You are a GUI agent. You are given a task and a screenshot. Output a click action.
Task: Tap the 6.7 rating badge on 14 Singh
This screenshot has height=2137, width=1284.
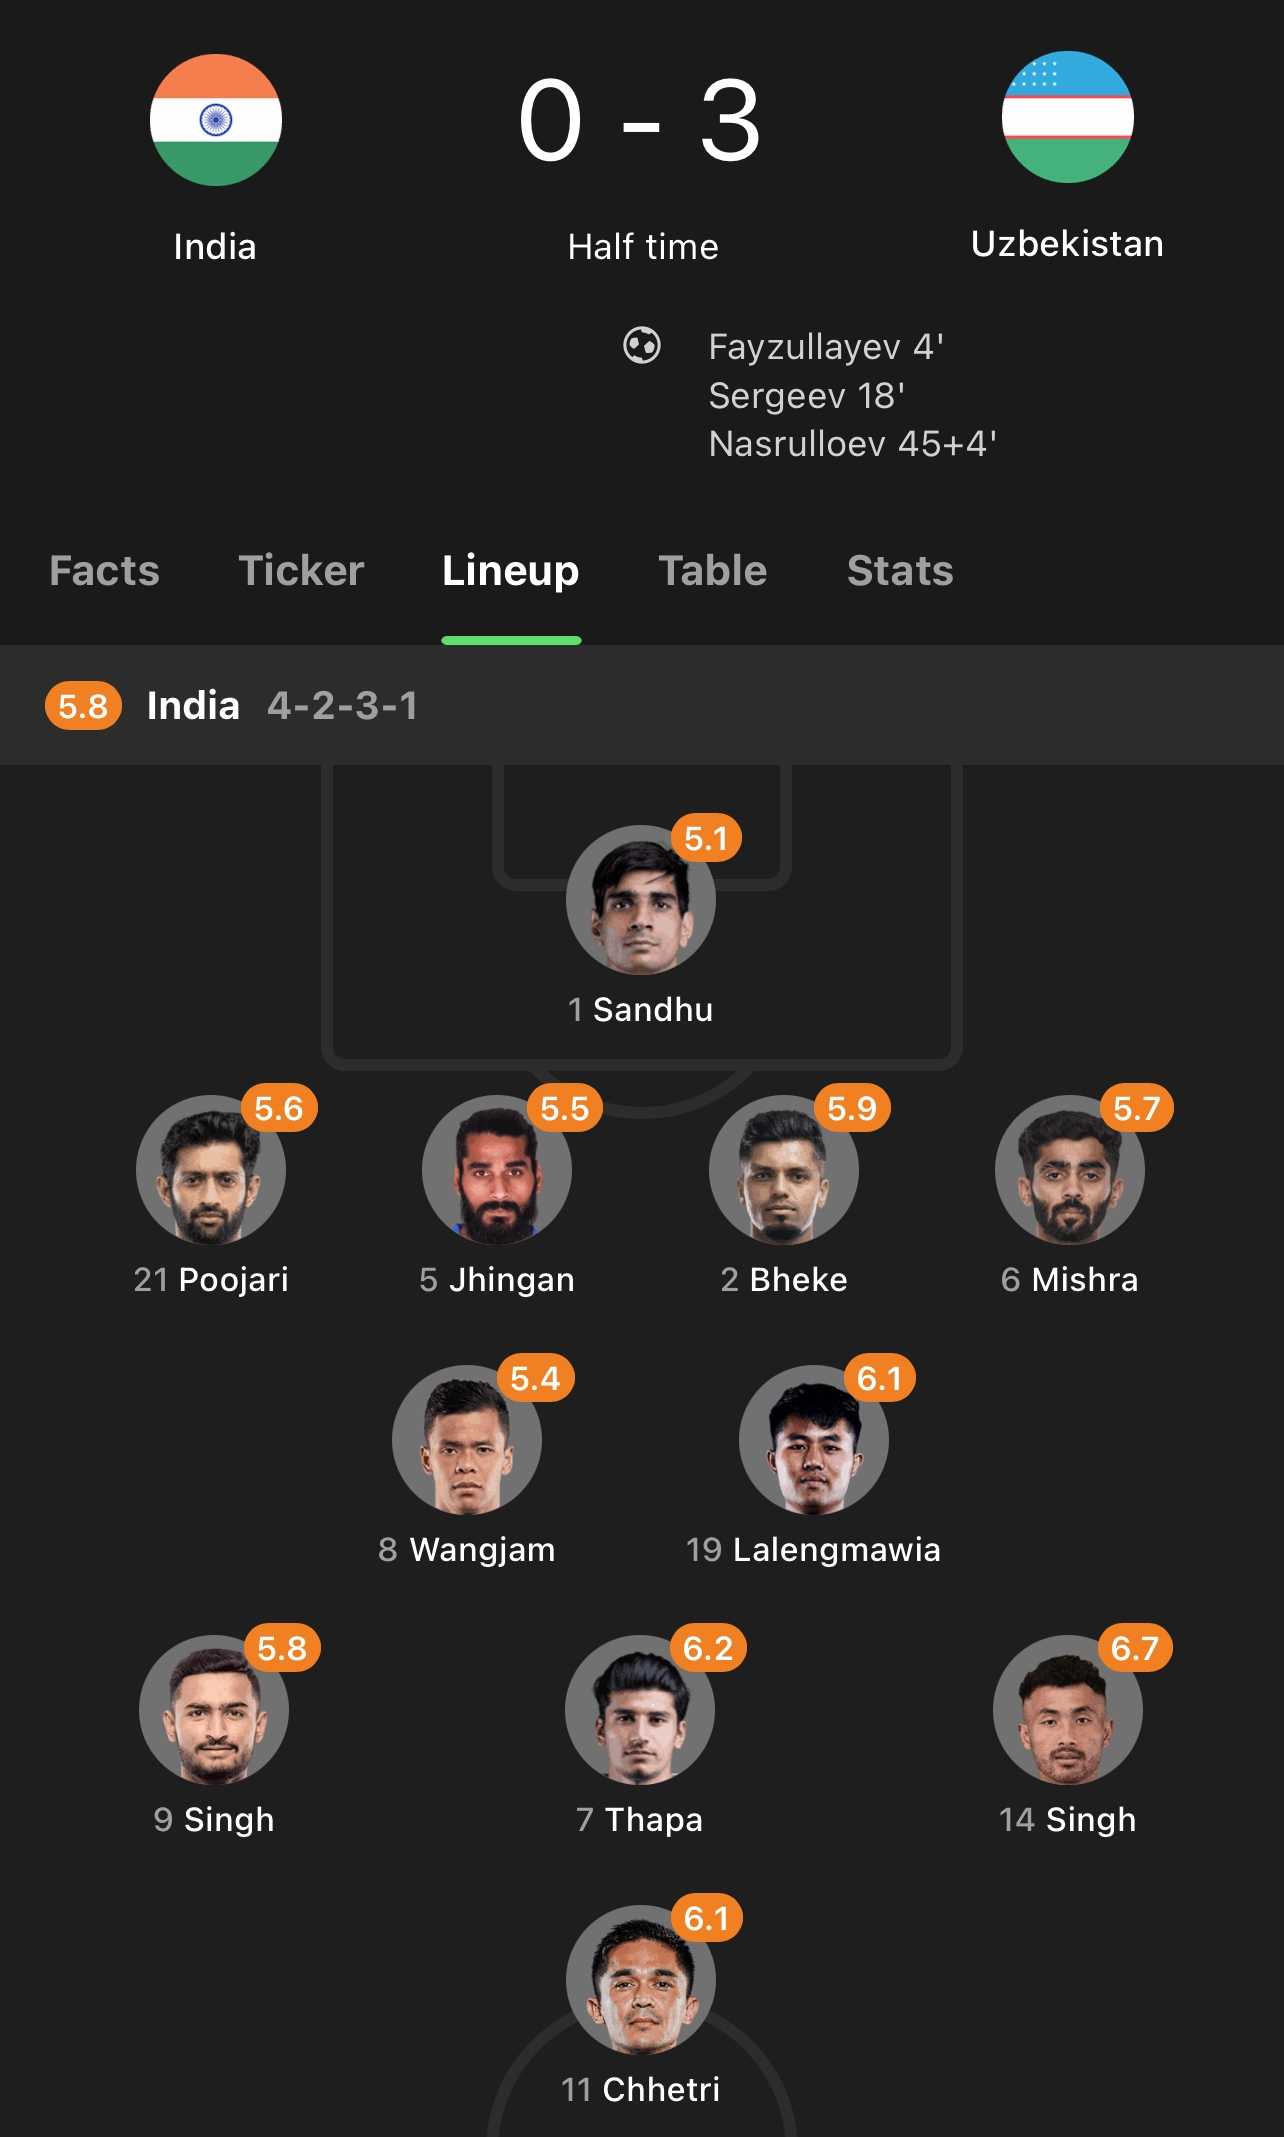(1135, 1648)
